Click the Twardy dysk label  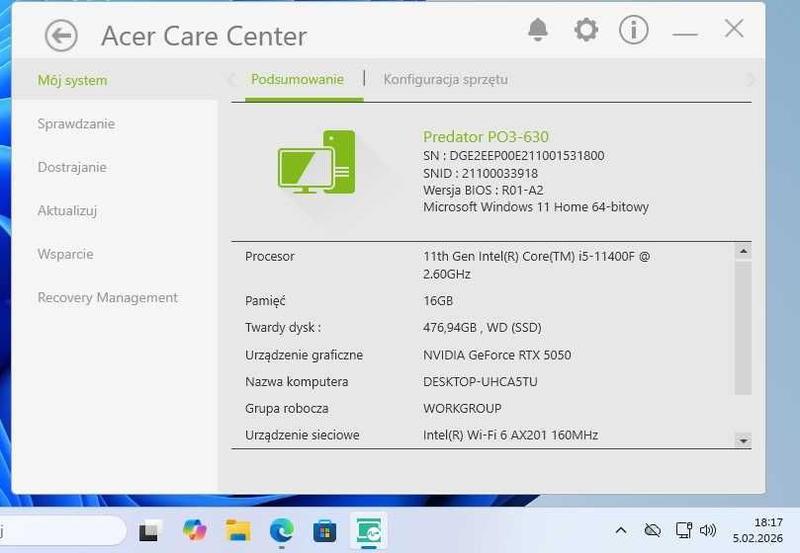pos(283,328)
